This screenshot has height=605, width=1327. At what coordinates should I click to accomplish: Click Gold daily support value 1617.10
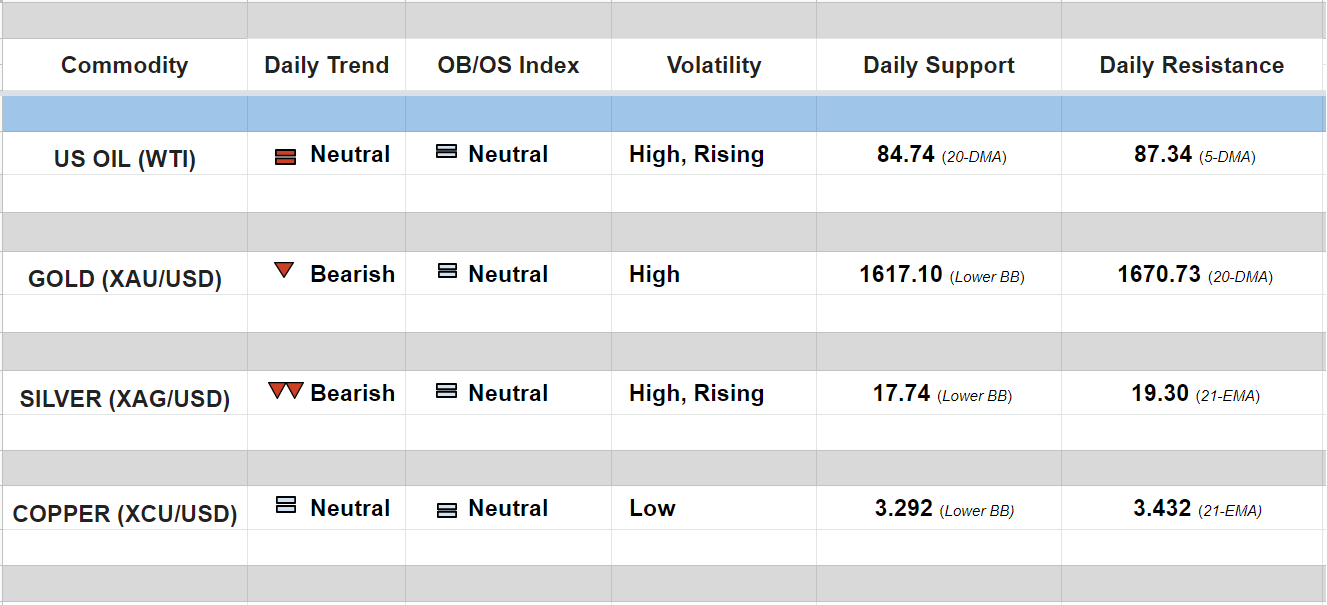(900, 274)
